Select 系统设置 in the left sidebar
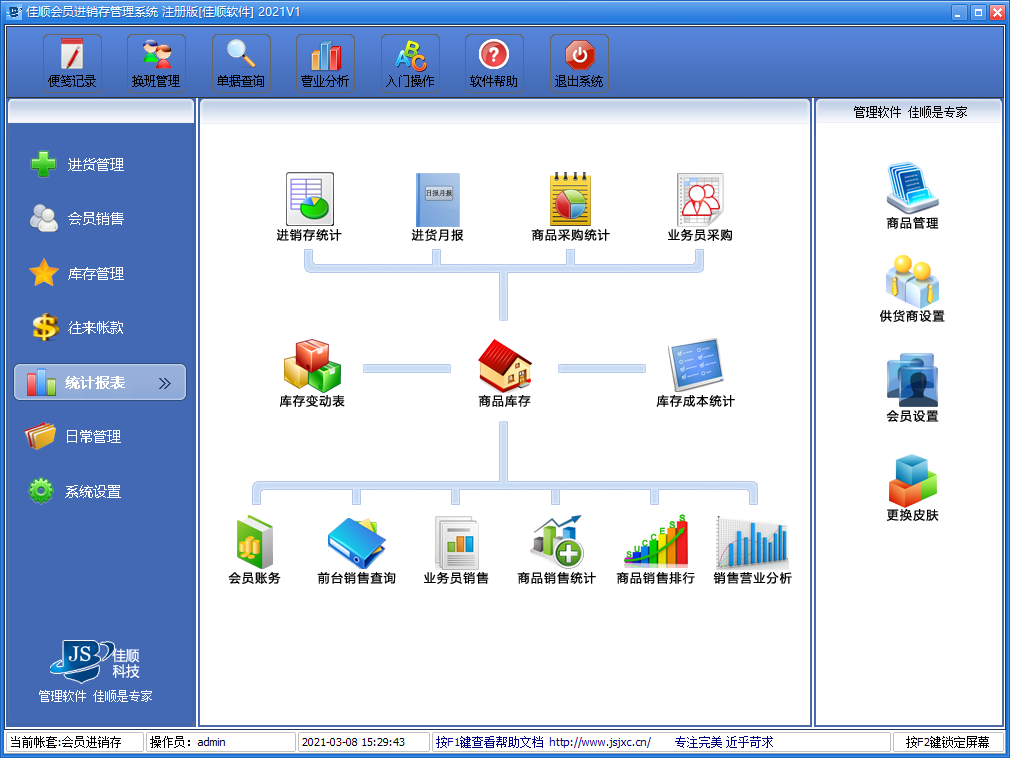1010x758 pixels. tap(75, 491)
